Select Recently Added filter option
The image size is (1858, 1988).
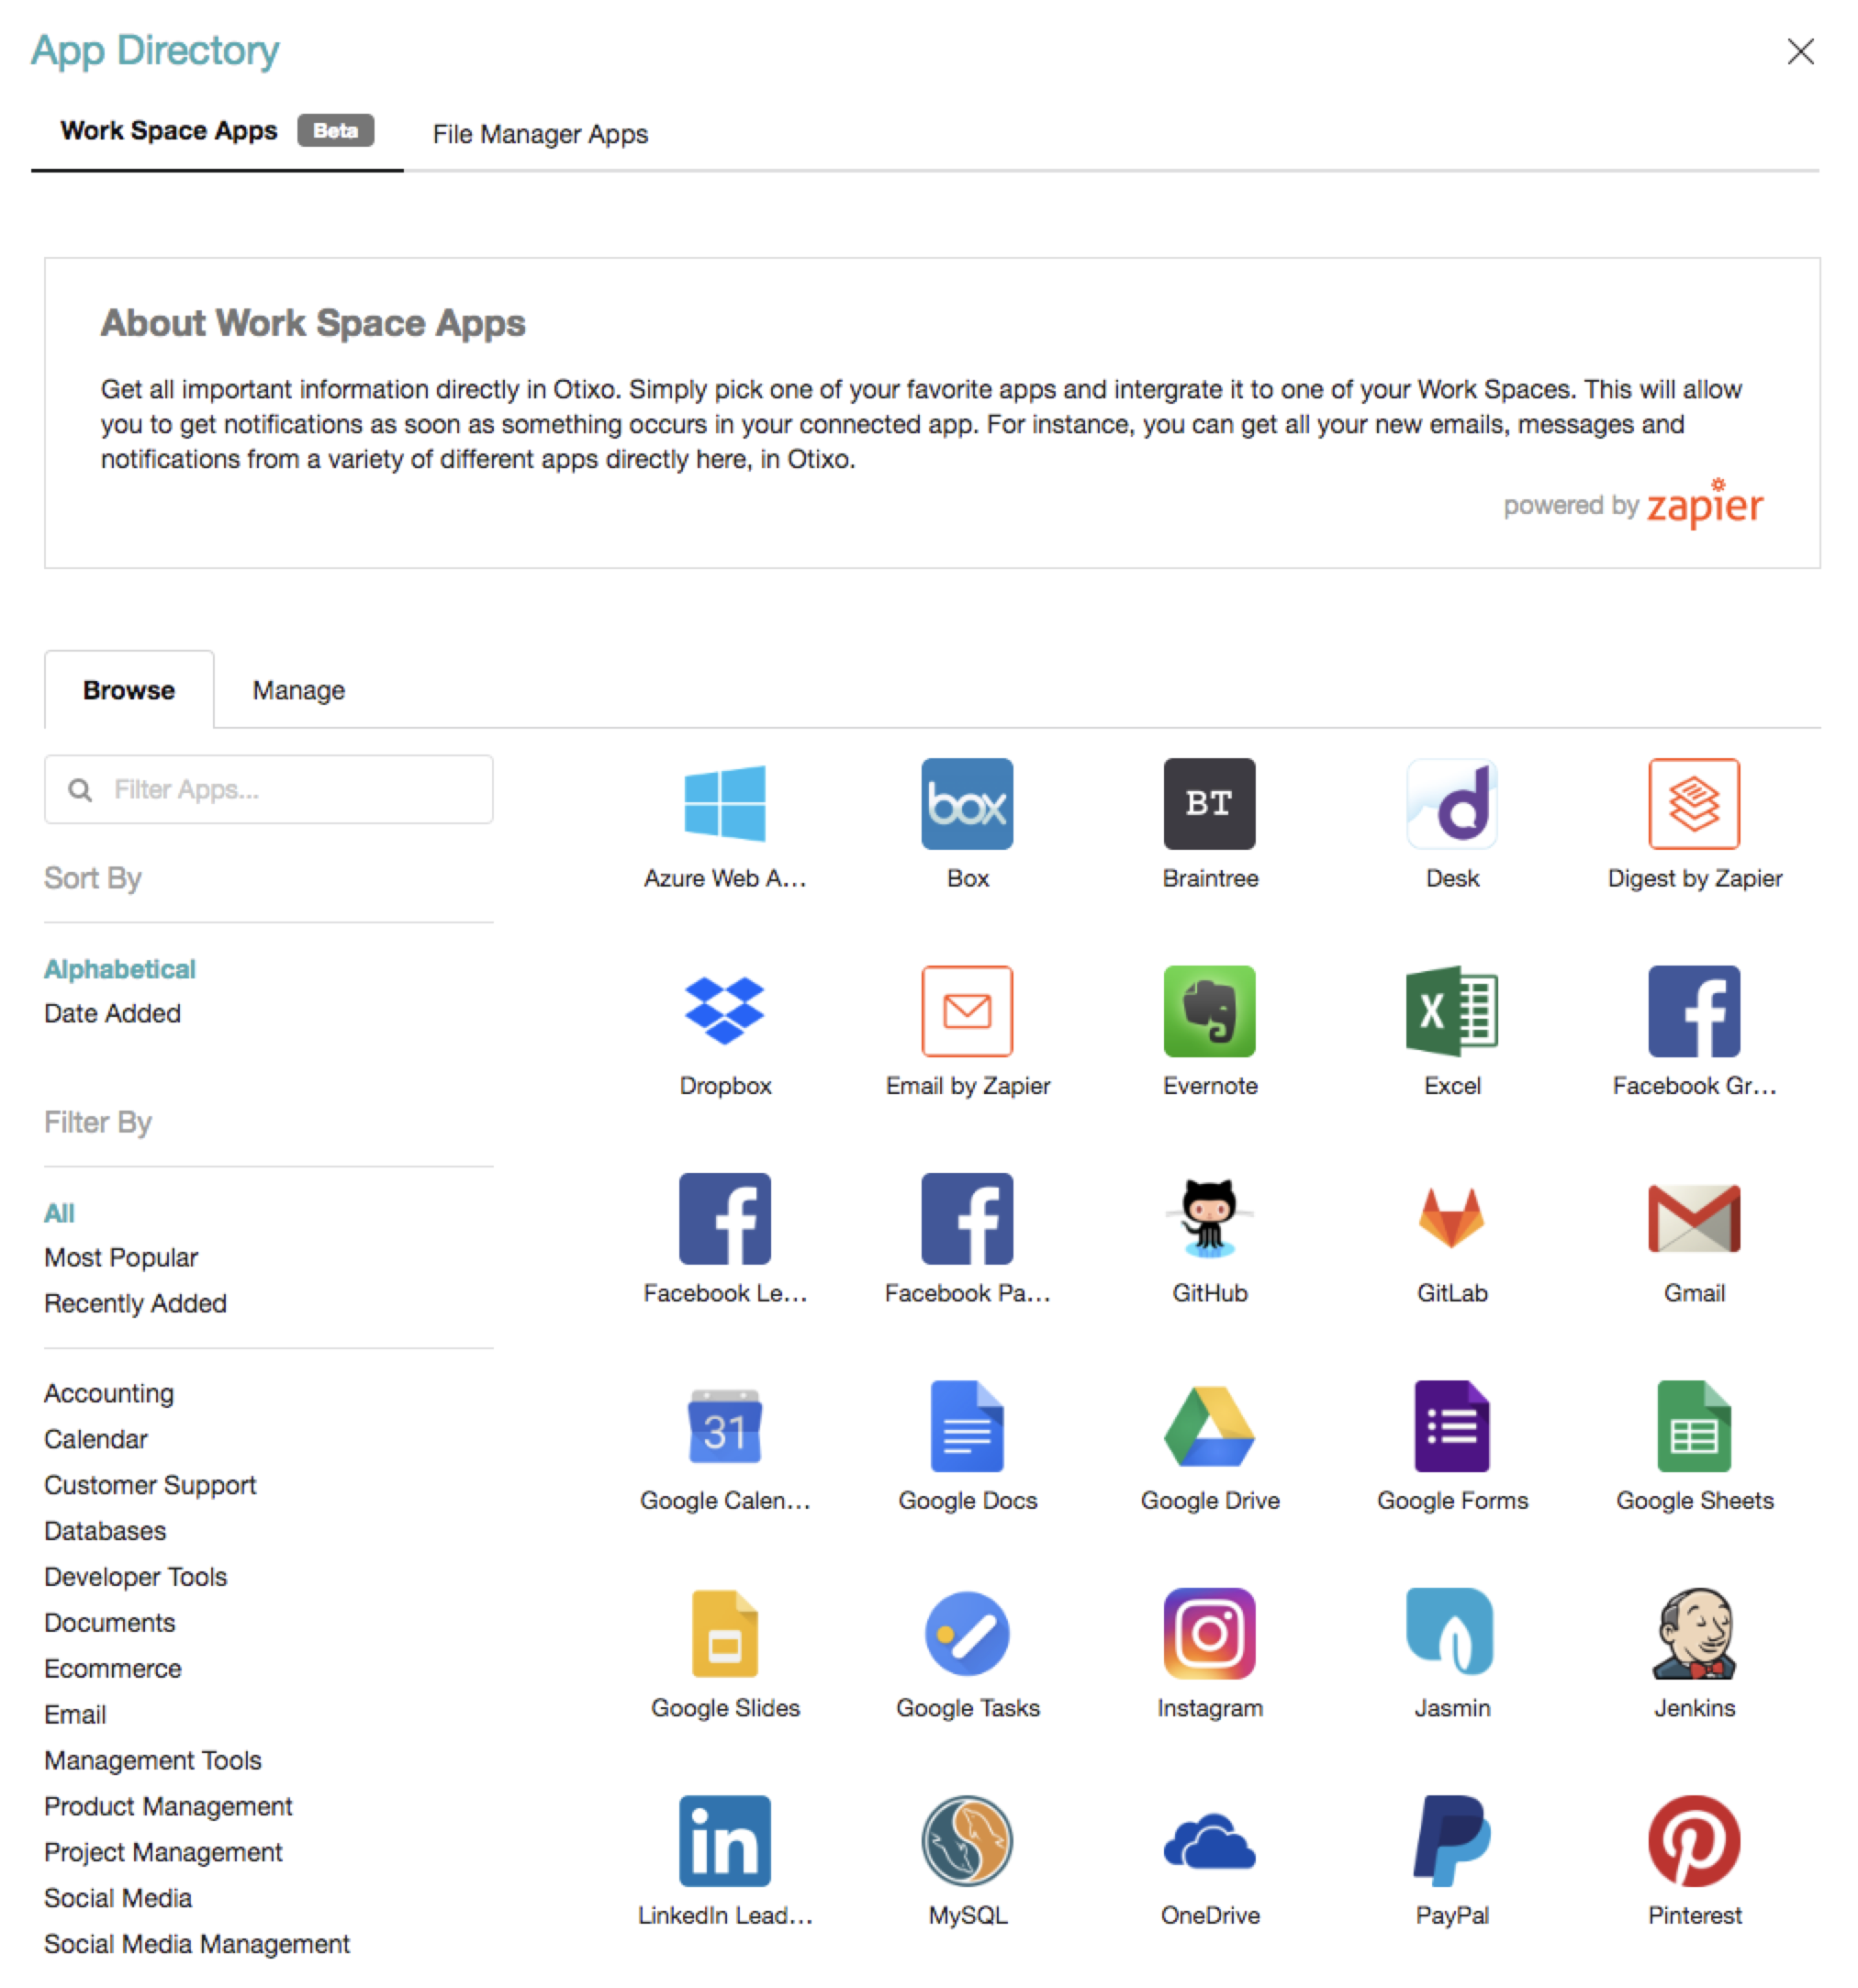tap(136, 1302)
